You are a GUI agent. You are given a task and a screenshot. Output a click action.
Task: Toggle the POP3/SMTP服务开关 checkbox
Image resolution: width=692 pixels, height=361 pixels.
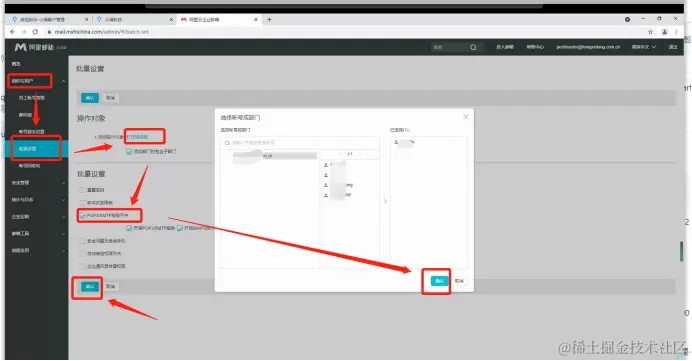(x=83, y=215)
